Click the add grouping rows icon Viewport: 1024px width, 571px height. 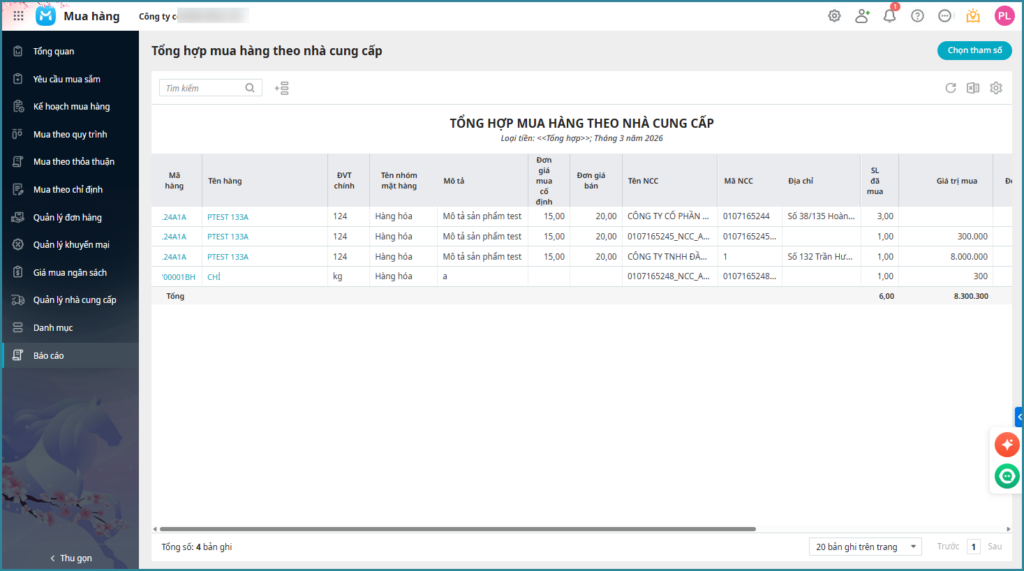[282, 88]
